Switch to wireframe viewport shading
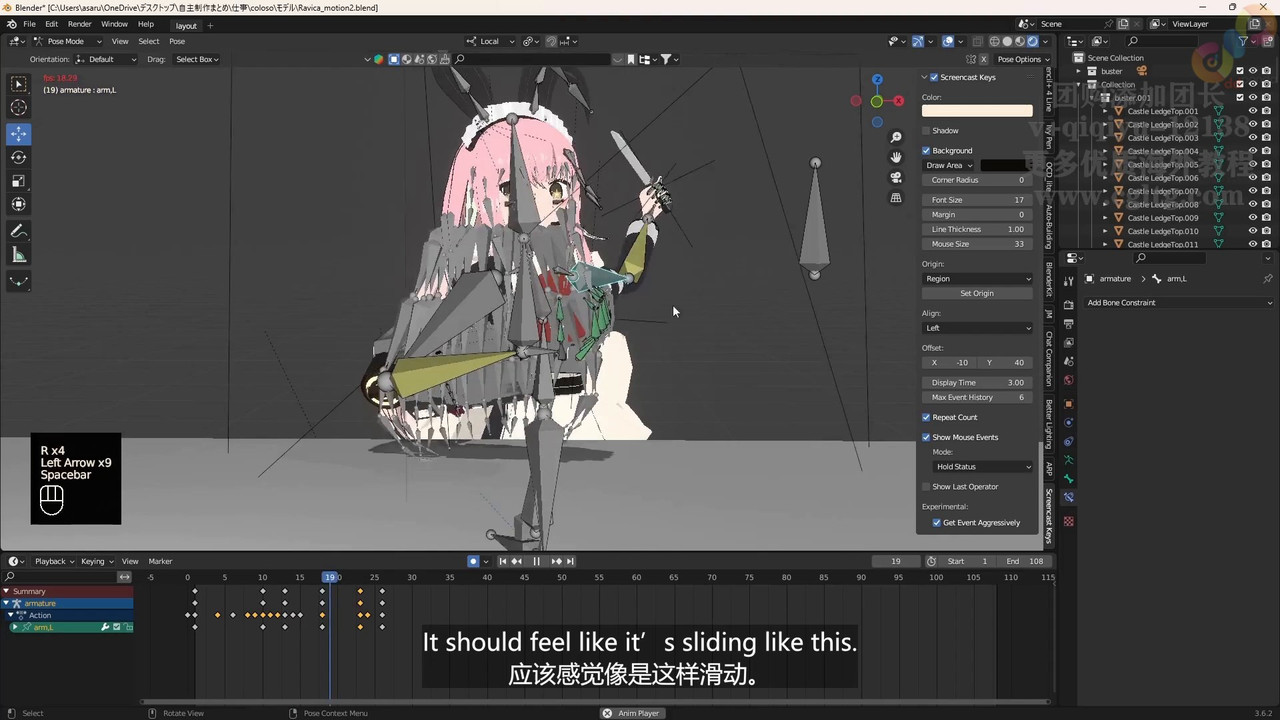Image resolution: width=1280 pixels, height=720 pixels. 994,41
